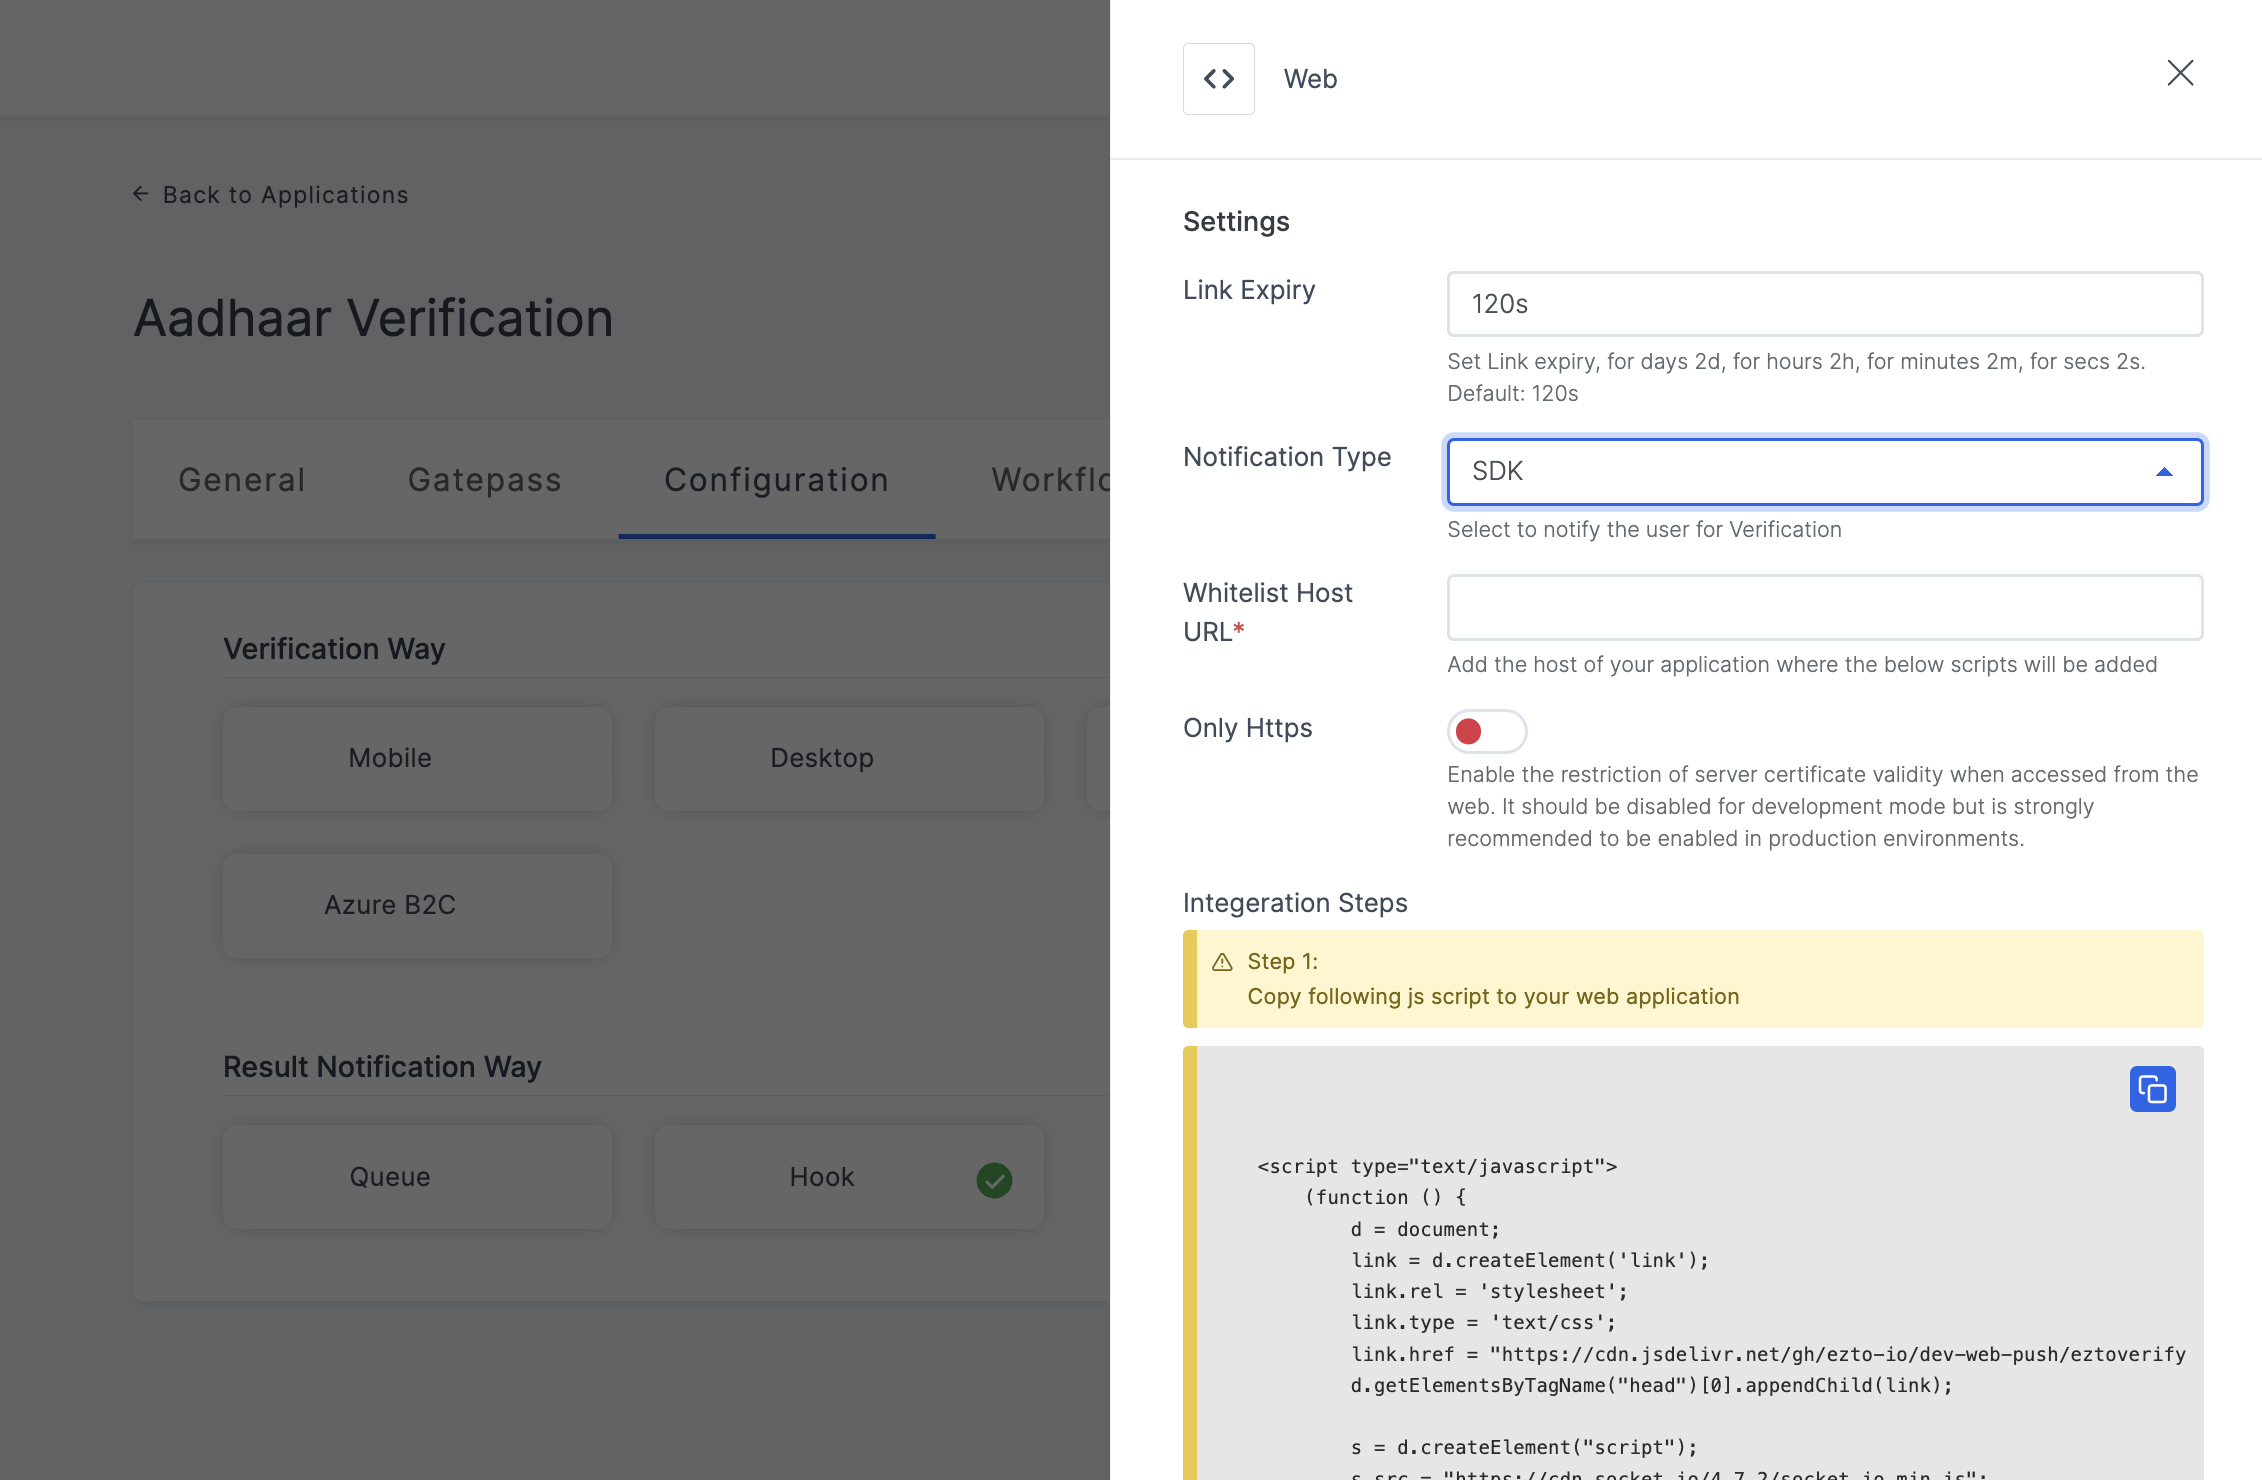Click the Whitelist Host URL input field
The width and height of the screenshot is (2262, 1480).
(1824, 607)
